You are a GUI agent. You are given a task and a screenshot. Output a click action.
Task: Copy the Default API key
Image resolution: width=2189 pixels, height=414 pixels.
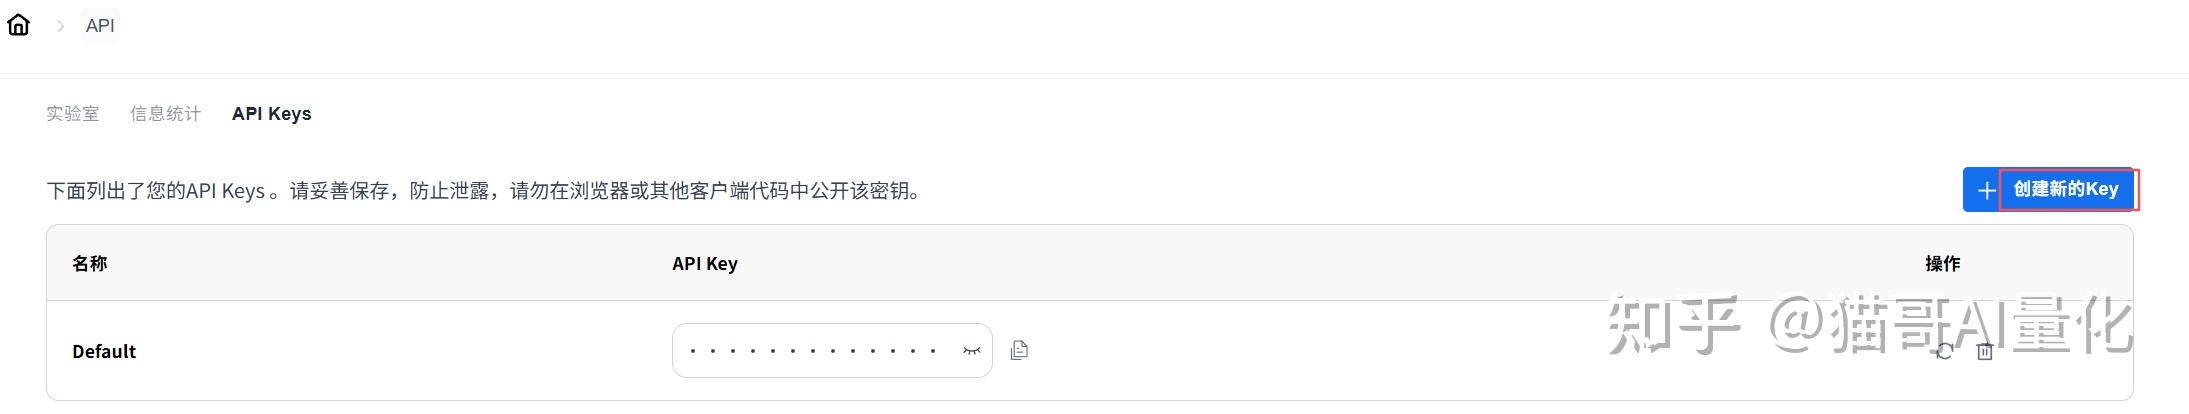coord(1019,350)
